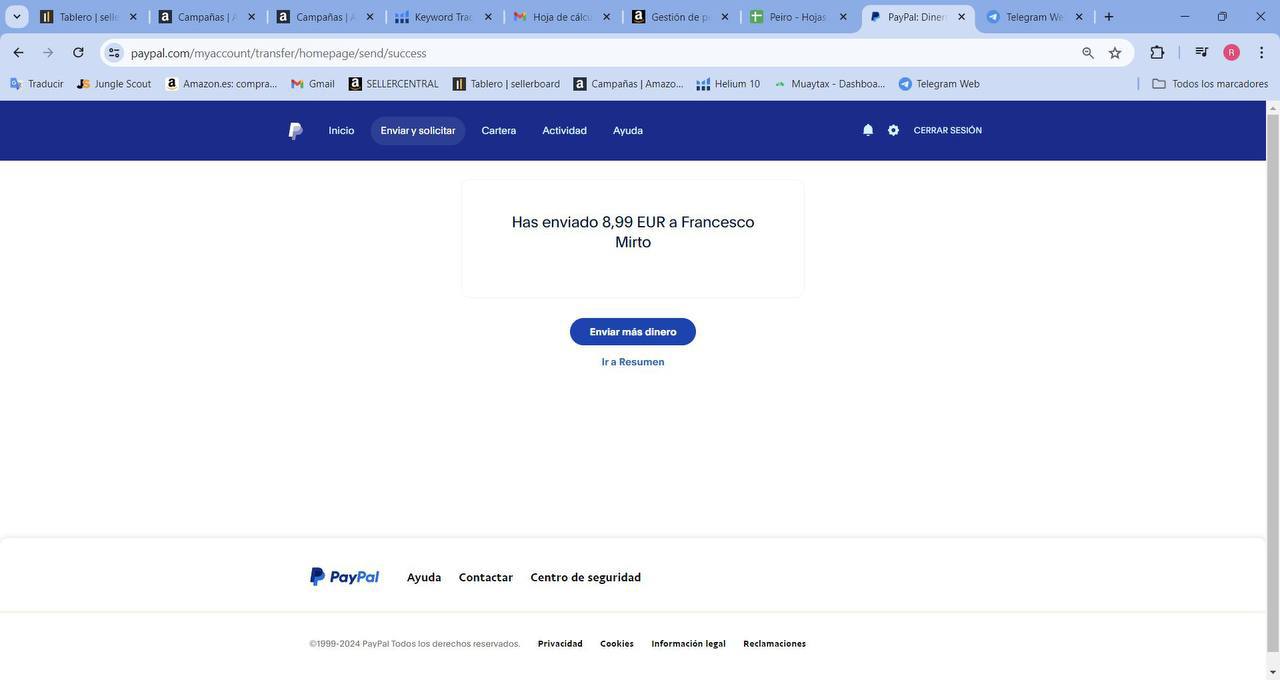Open Actividad in PayPal menu
Viewport: 1280px width, 680px height.
(x=564, y=131)
